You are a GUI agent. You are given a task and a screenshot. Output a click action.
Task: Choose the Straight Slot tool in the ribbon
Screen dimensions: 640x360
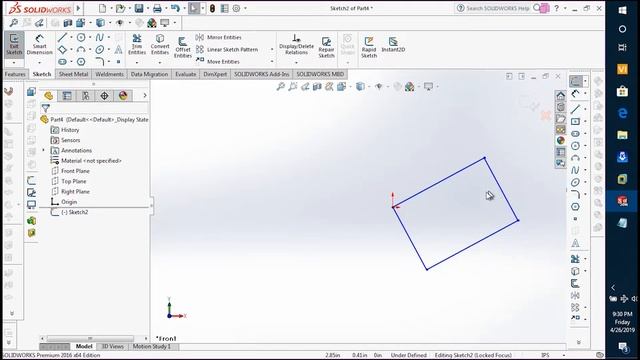[x=62, y=62]
